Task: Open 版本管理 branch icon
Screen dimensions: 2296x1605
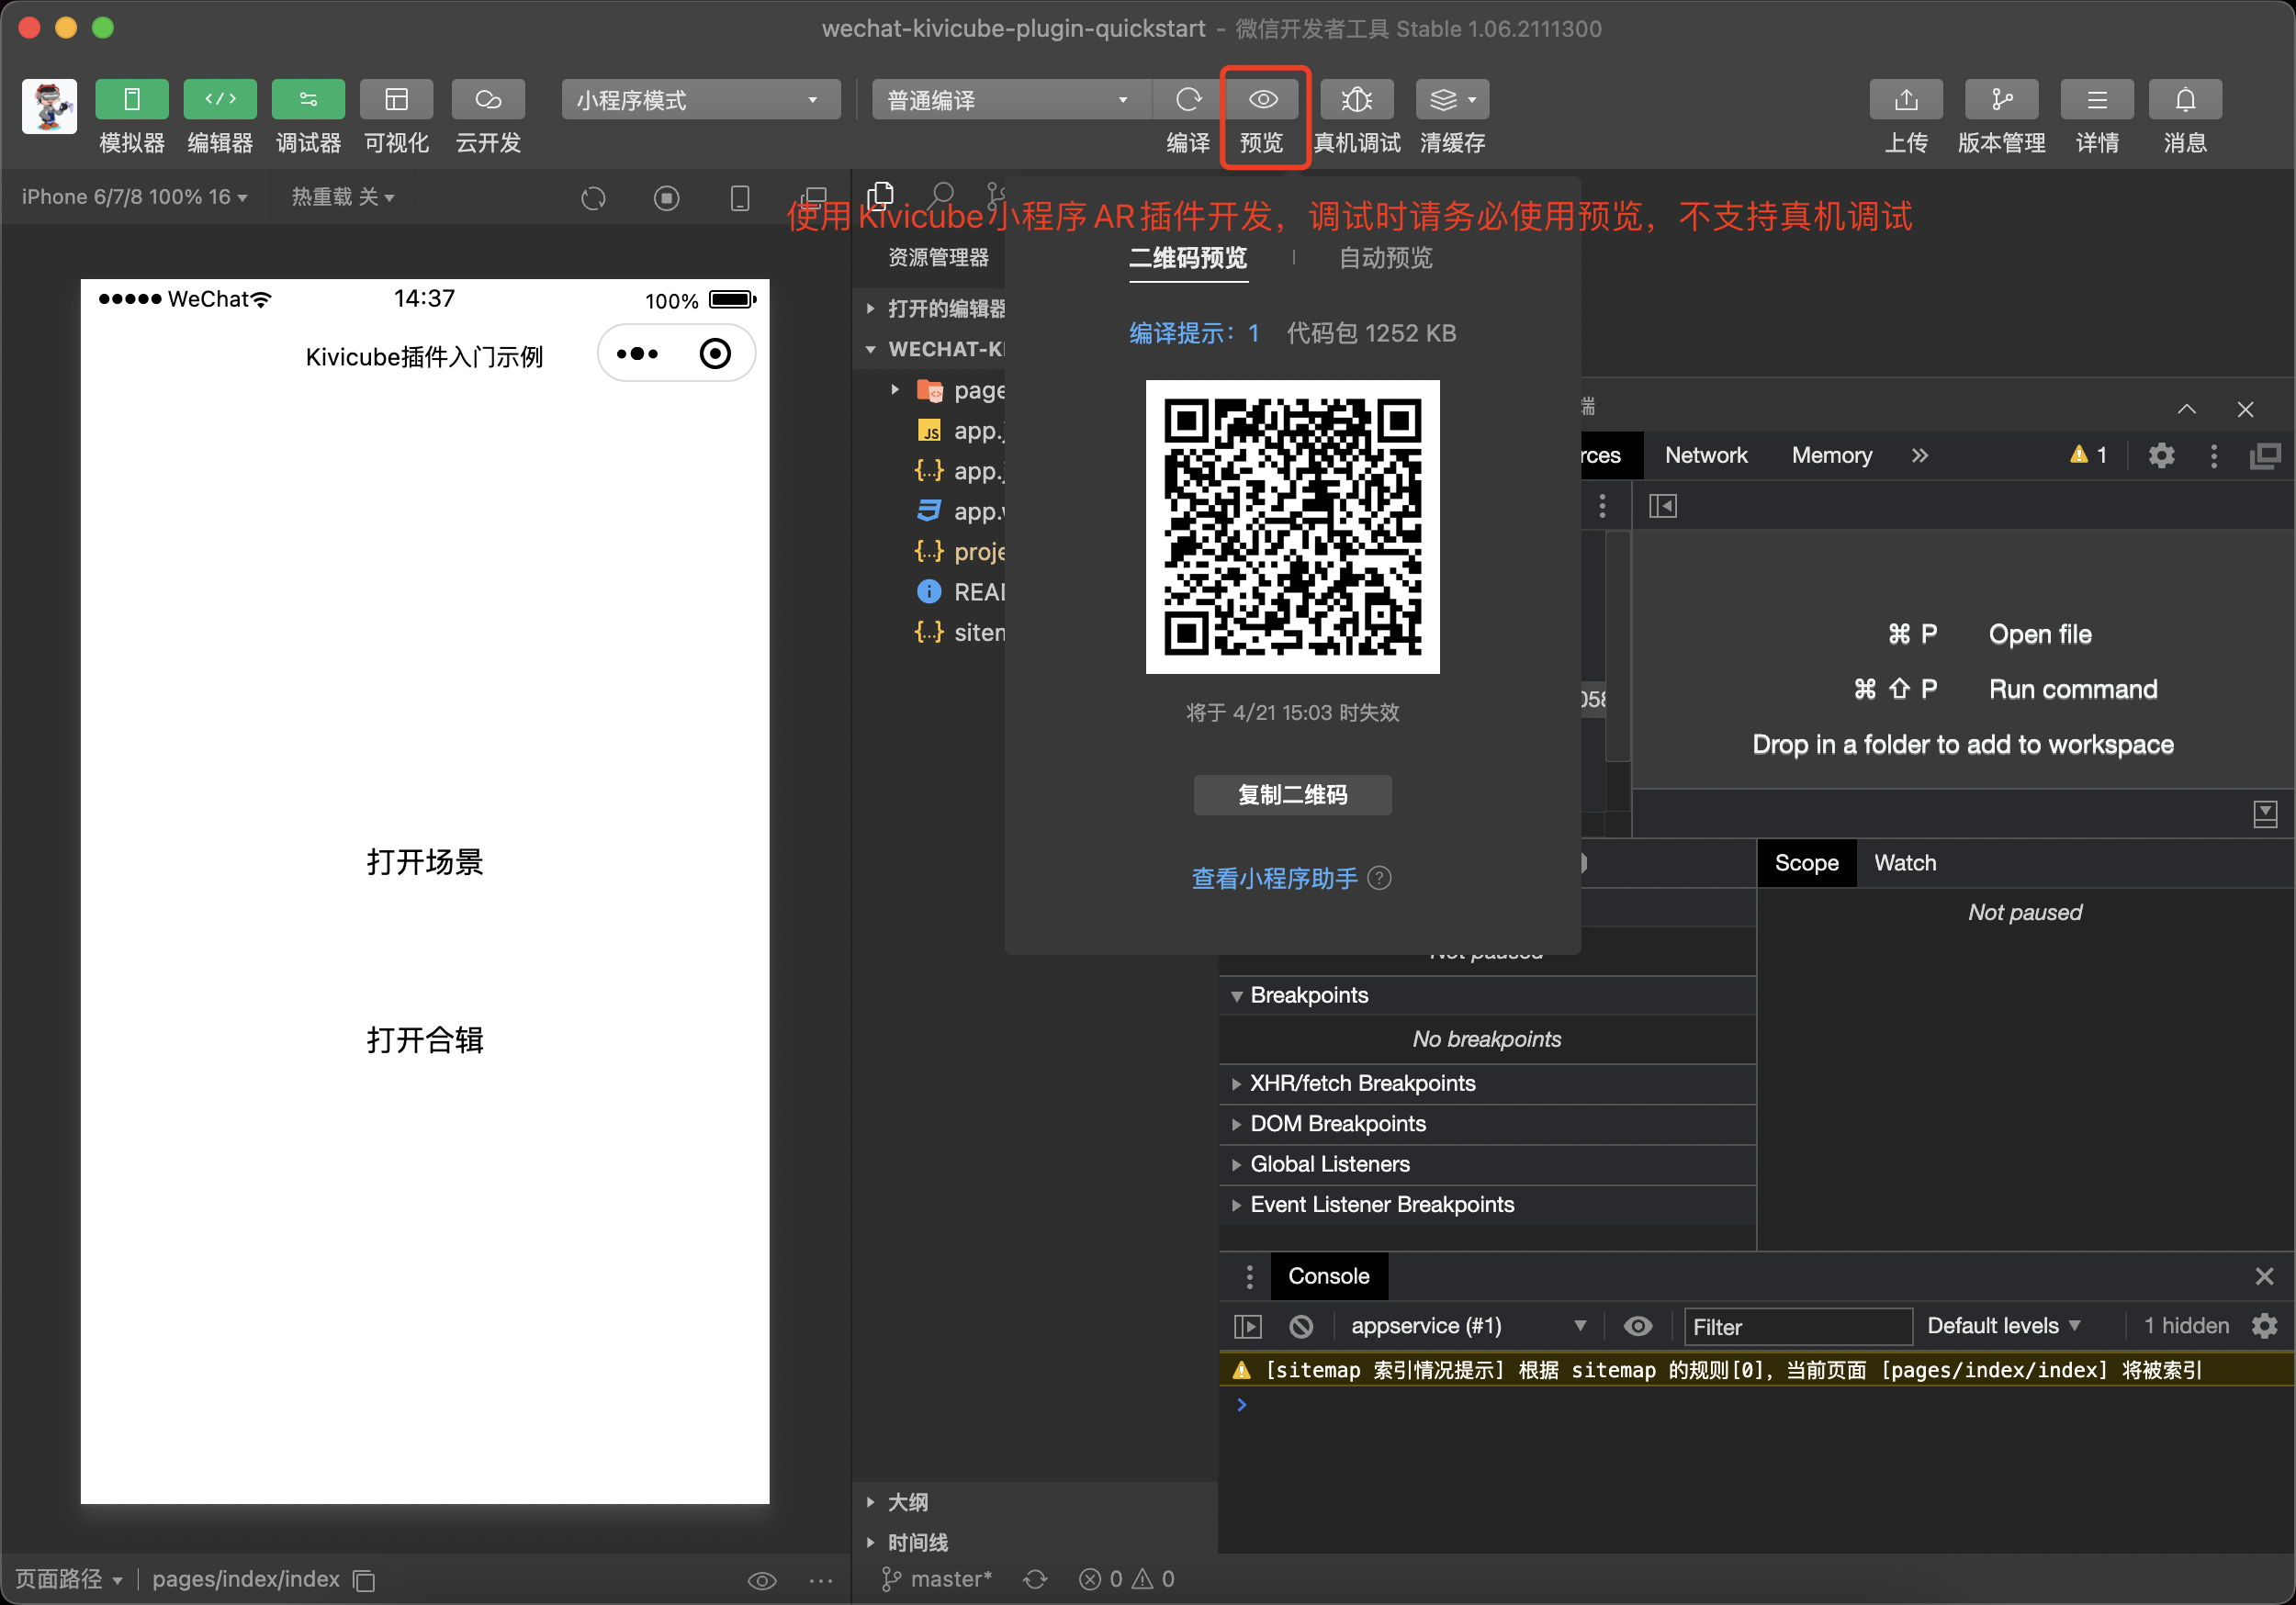Action: pos(2001,99)
